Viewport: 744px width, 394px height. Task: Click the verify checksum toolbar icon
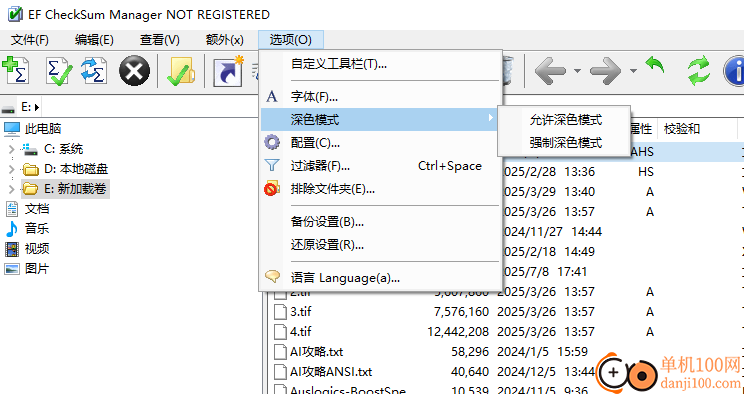pyautogui.click(x=59, y=71)
